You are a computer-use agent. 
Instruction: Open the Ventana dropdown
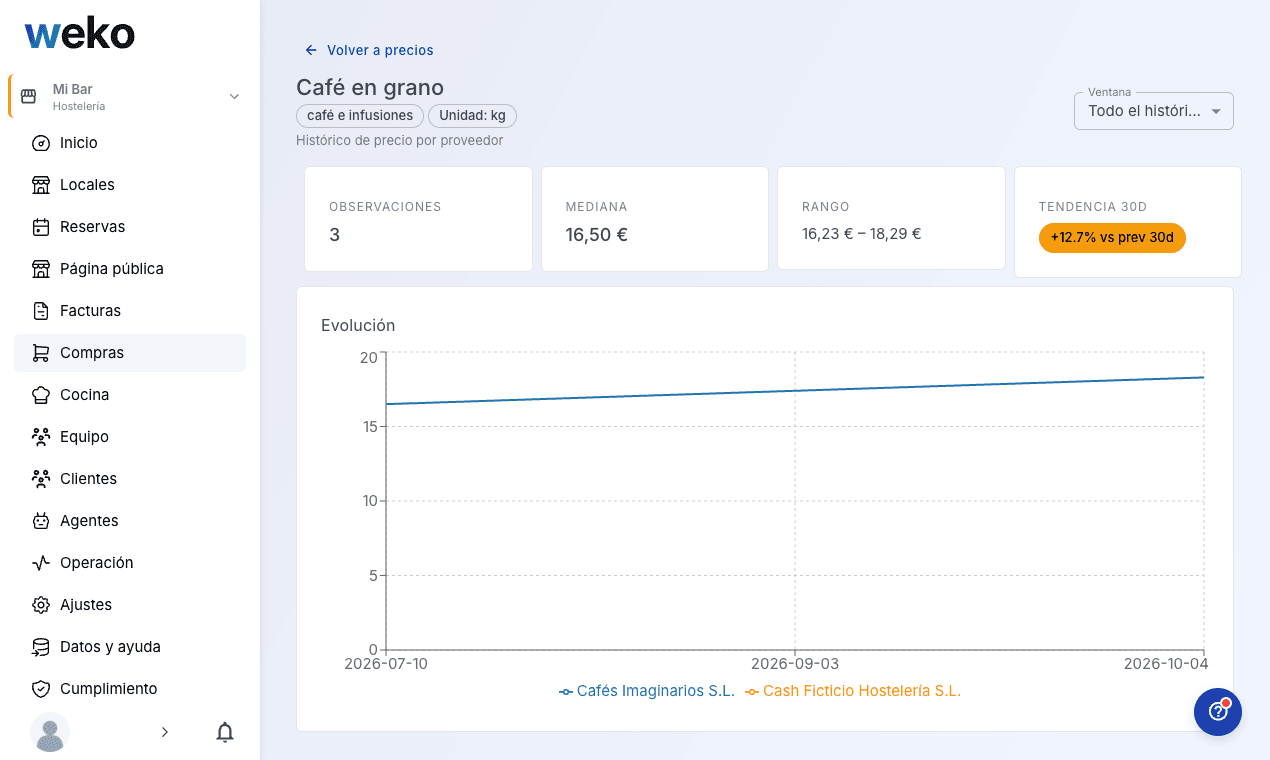coord(1154,111)
